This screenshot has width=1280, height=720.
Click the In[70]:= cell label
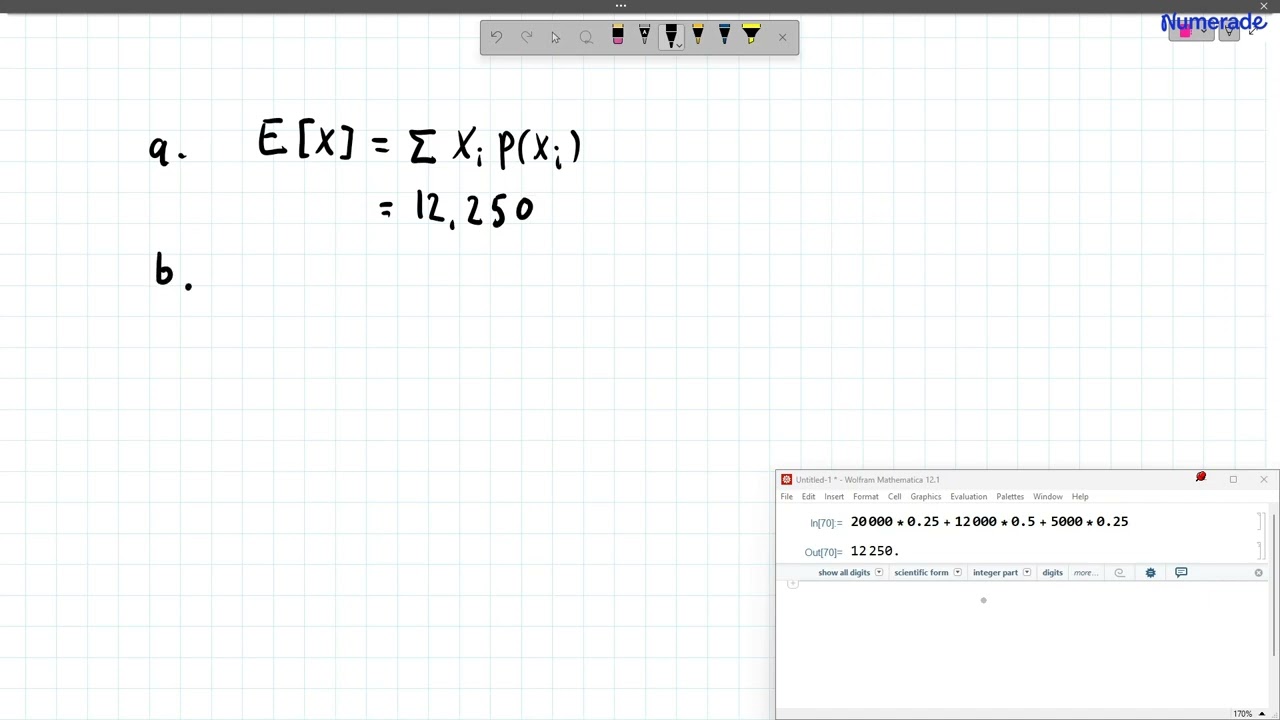[x=826, y=523]
